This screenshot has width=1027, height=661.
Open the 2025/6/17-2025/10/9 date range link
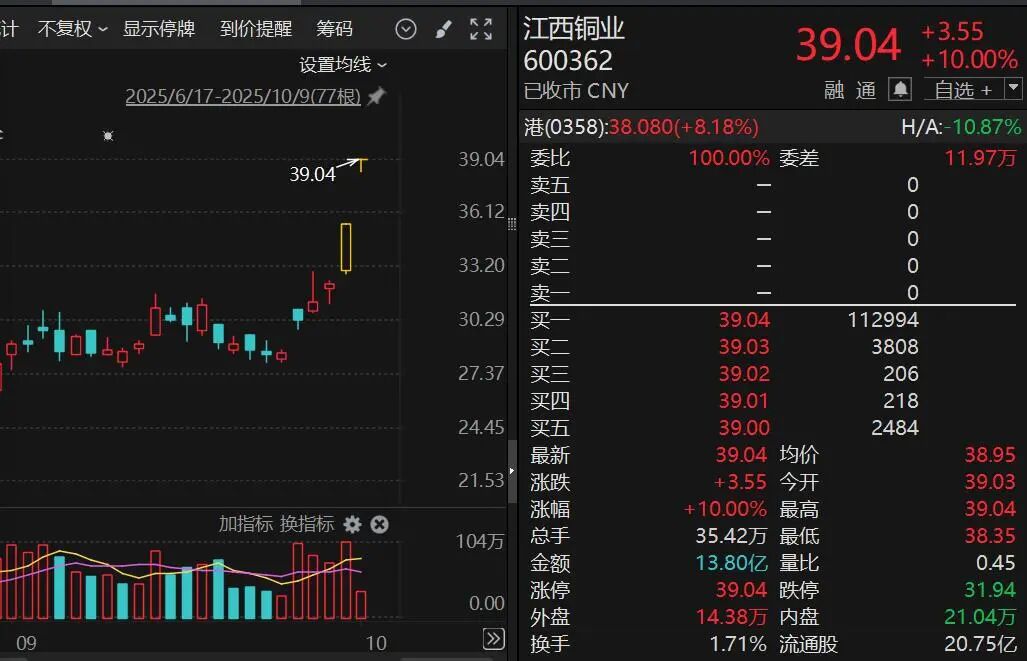(x=243, y=97)
